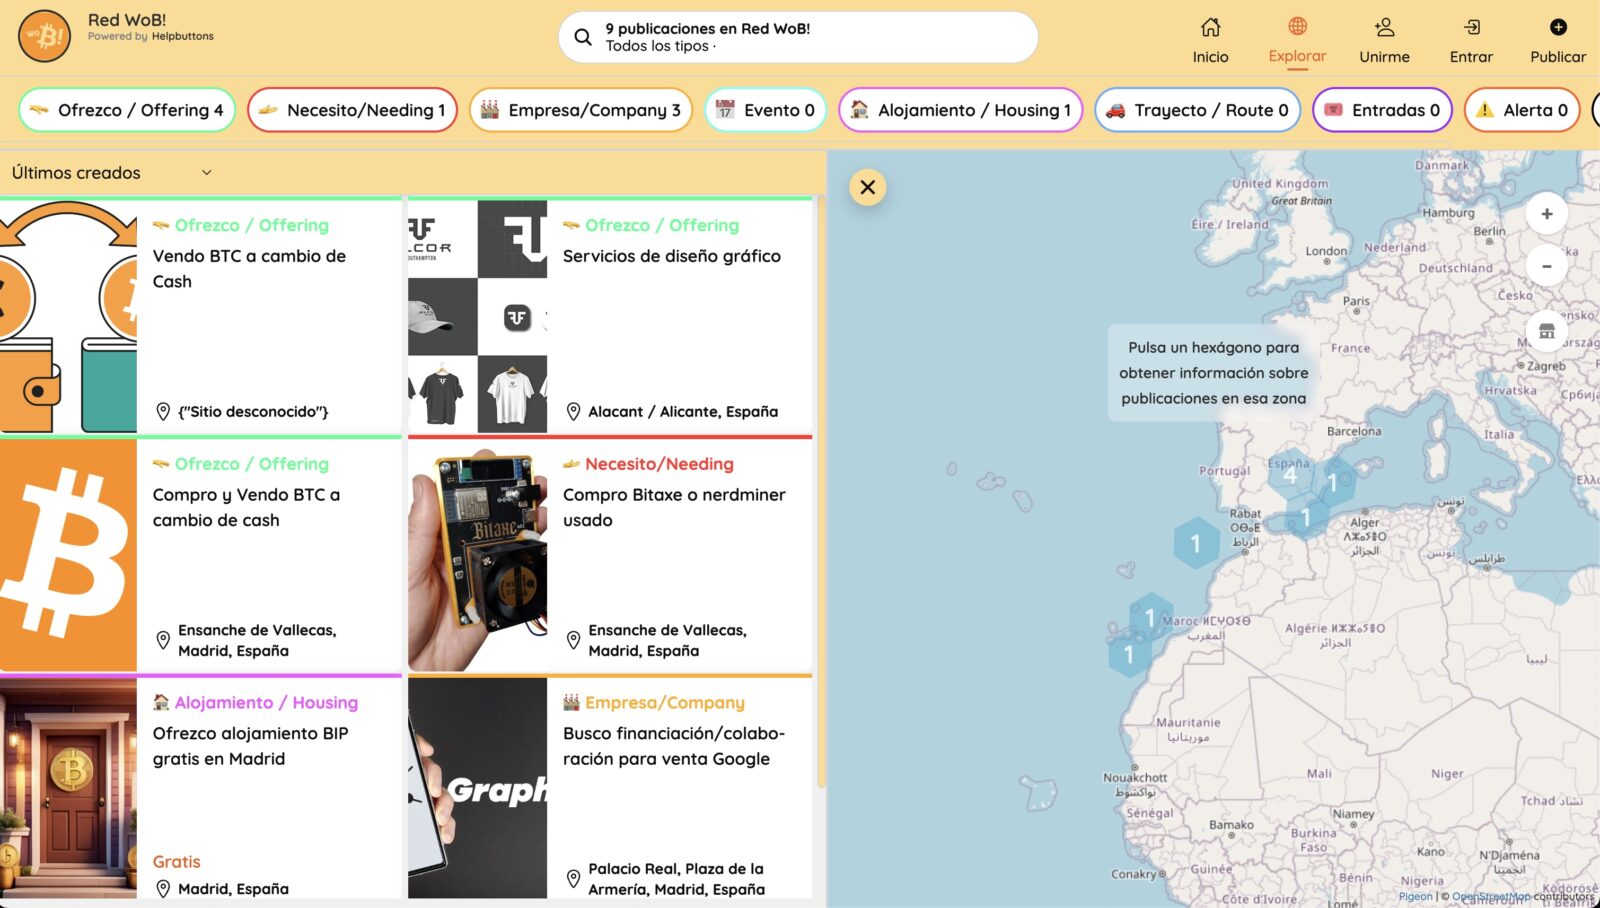Toggle the Ofrezco / Offering filter
This screenshot has width=1600, height=908.
click(127, 110)
